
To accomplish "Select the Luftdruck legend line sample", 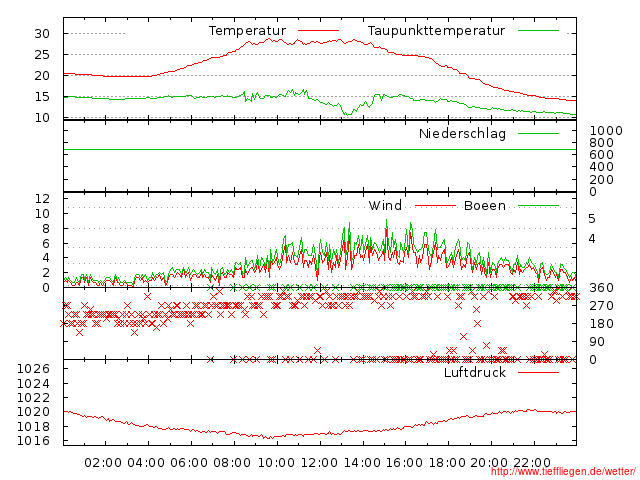I will [x=538, y=372].
